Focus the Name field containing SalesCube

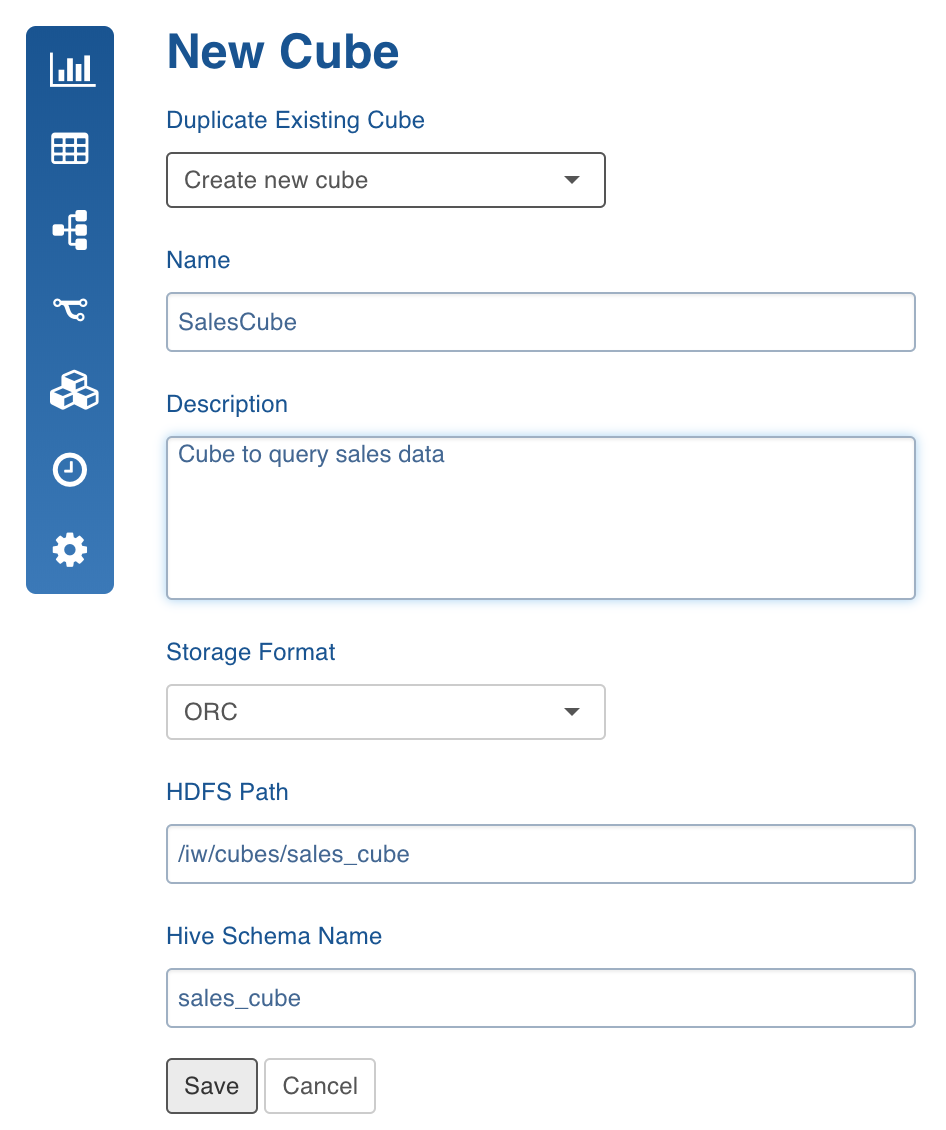pos(540,322)
